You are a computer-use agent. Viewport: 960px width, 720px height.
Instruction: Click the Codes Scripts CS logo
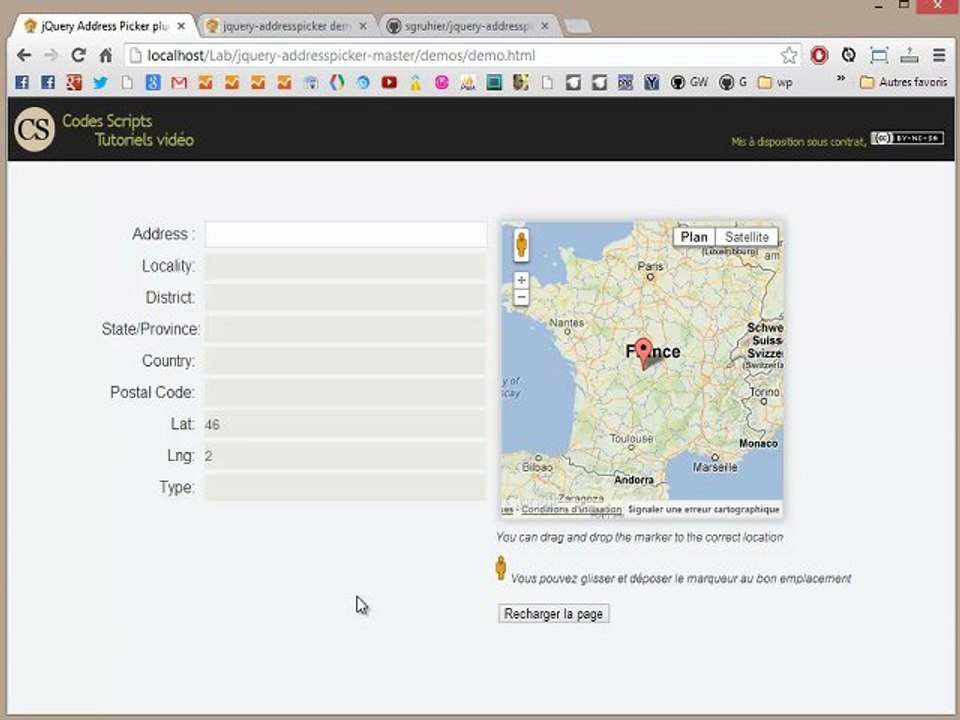(x=34, y=129)
